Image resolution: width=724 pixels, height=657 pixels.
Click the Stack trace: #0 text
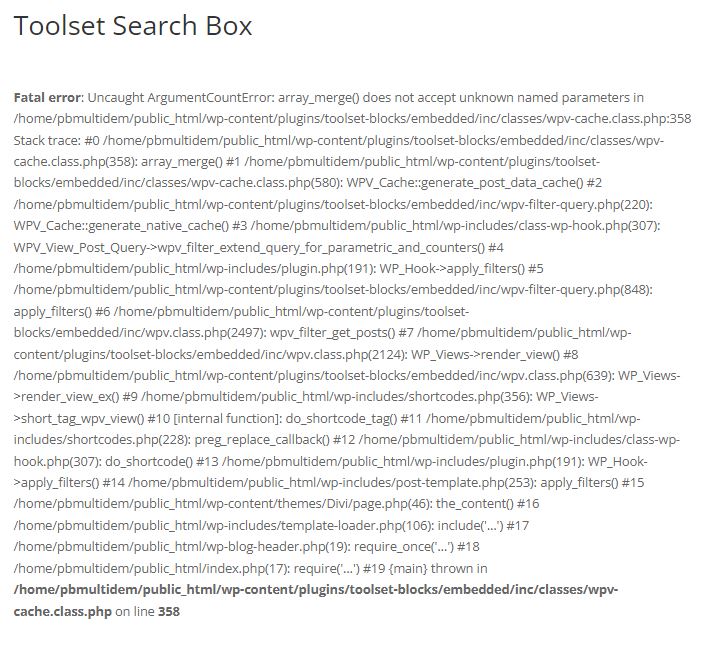coord(56,140)
